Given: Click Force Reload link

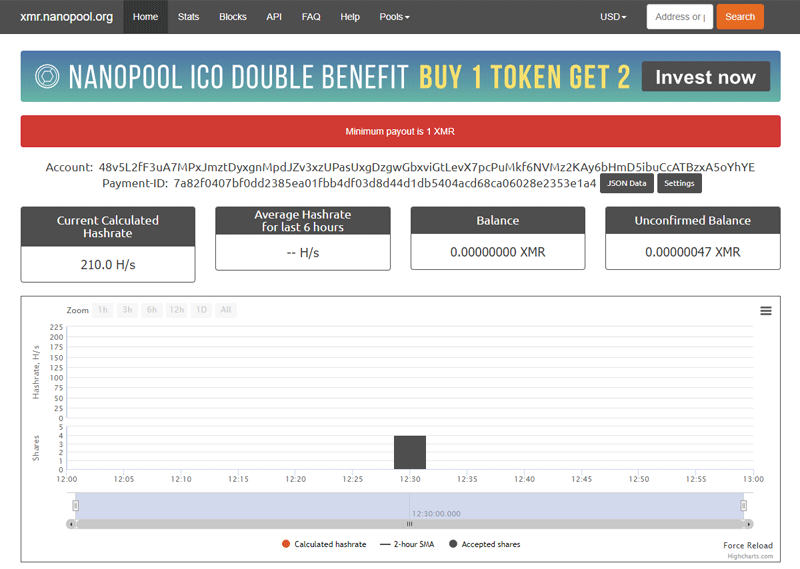Looking at the screenshot, I should click(747, 546).
